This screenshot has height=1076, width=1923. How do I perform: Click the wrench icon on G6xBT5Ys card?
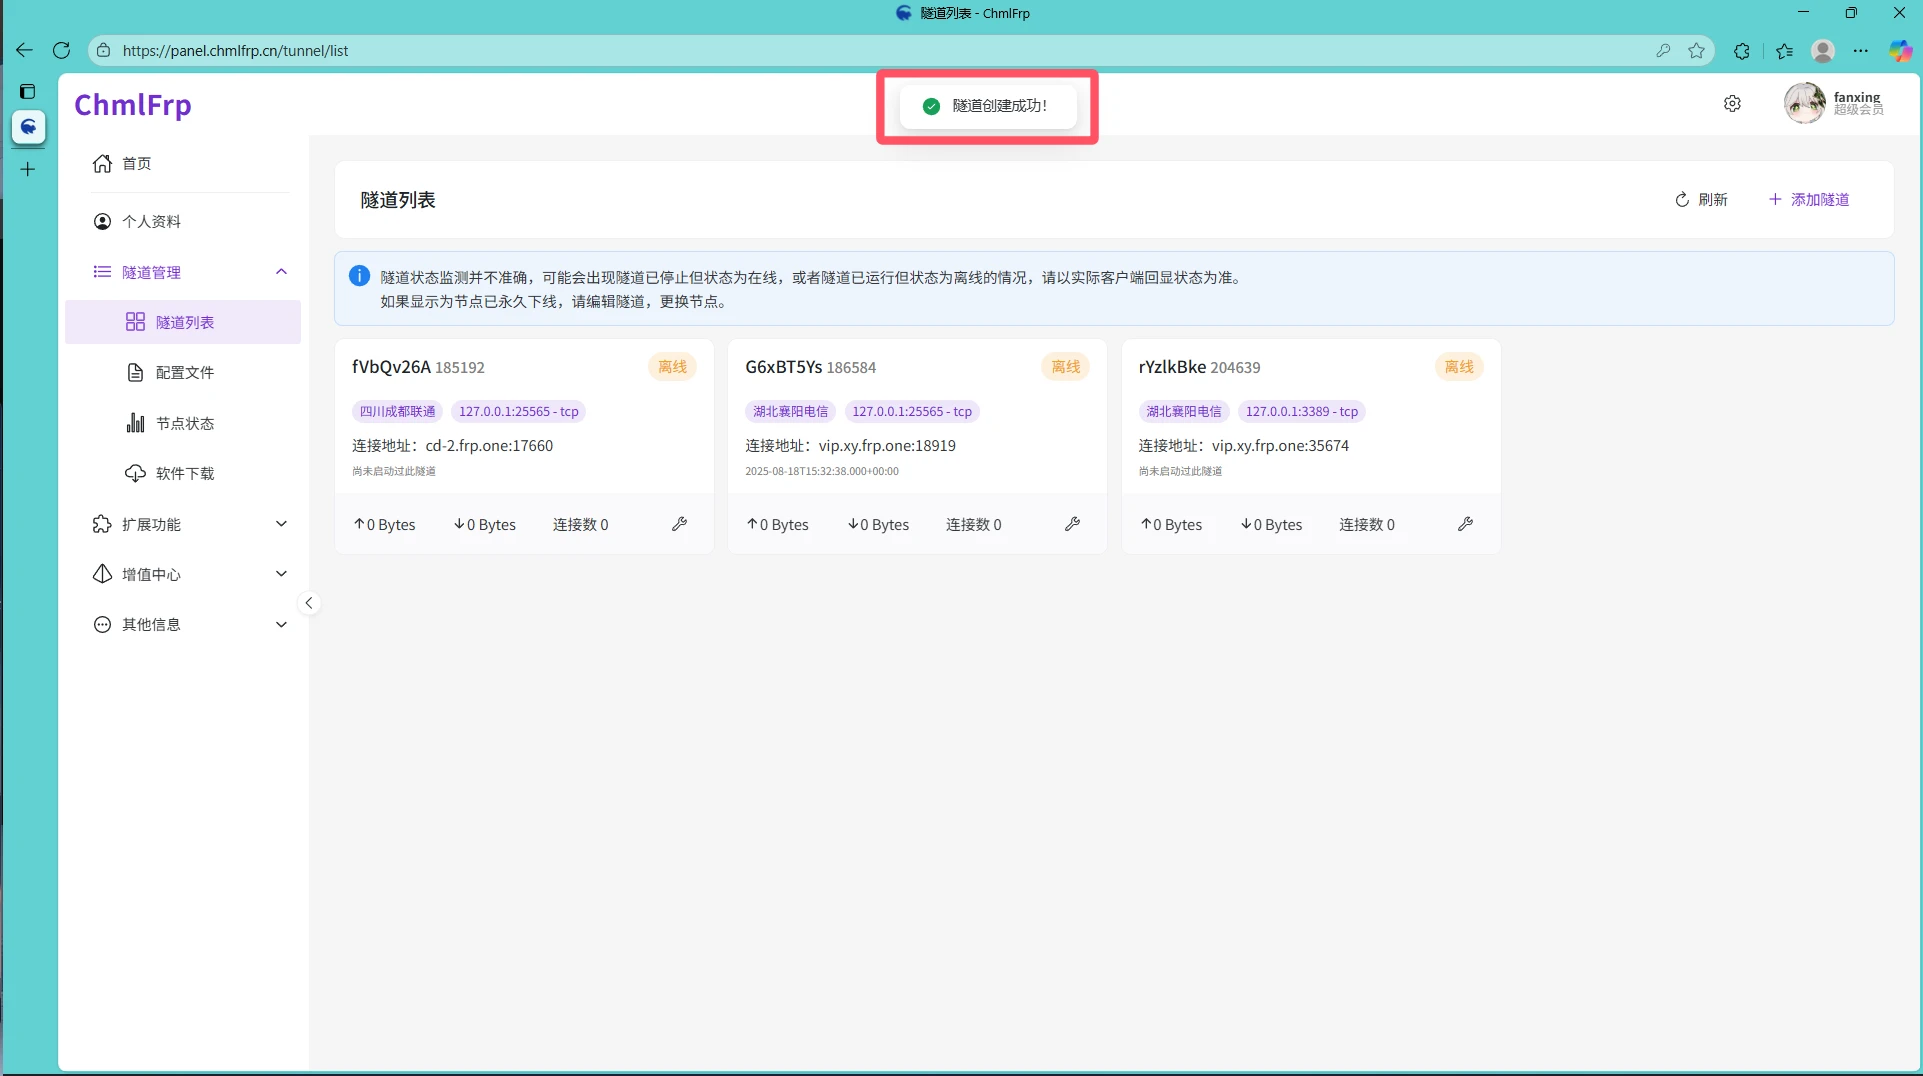pyautogui.click(x=1072, y=524)
